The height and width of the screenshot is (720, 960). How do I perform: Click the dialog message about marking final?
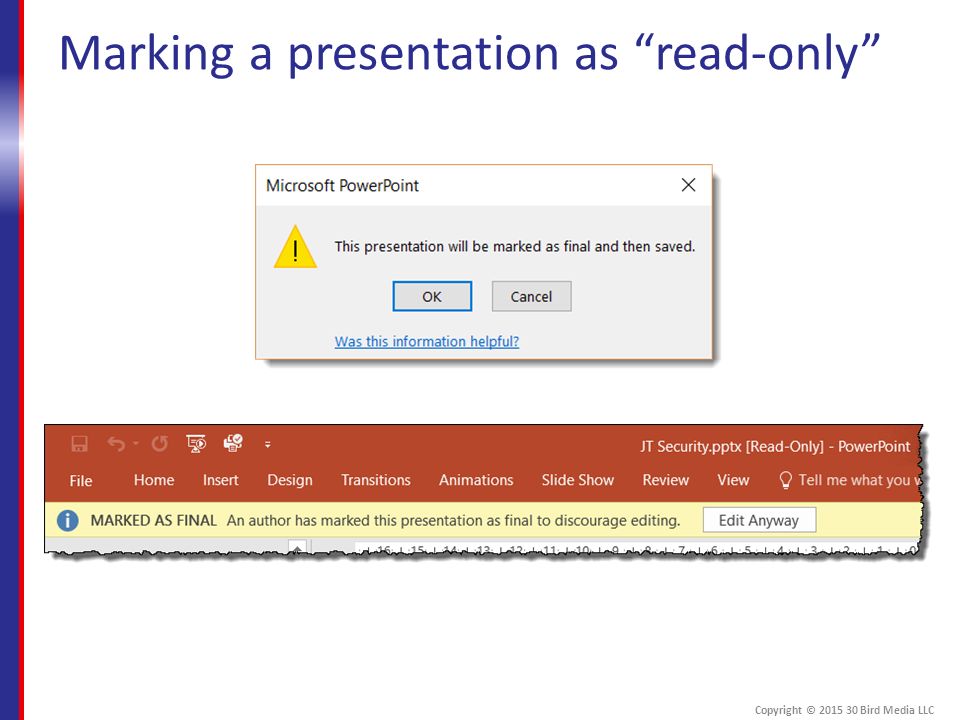point(515,246)
